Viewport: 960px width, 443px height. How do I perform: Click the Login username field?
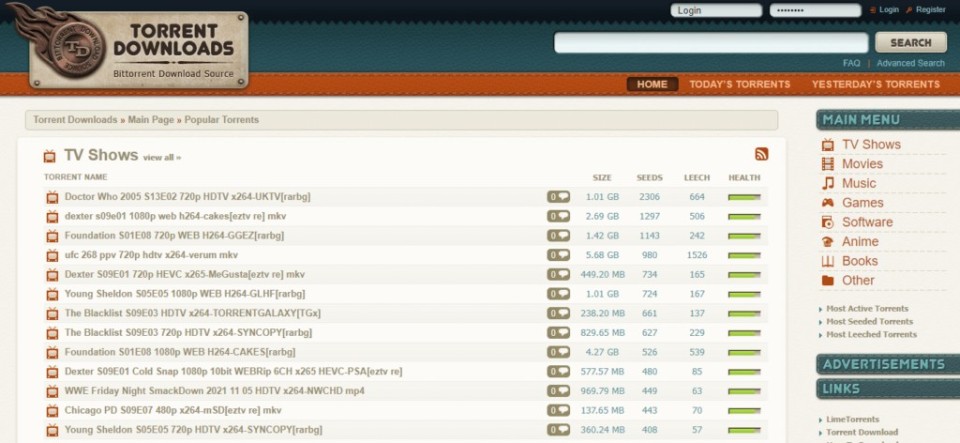[716, 10]
